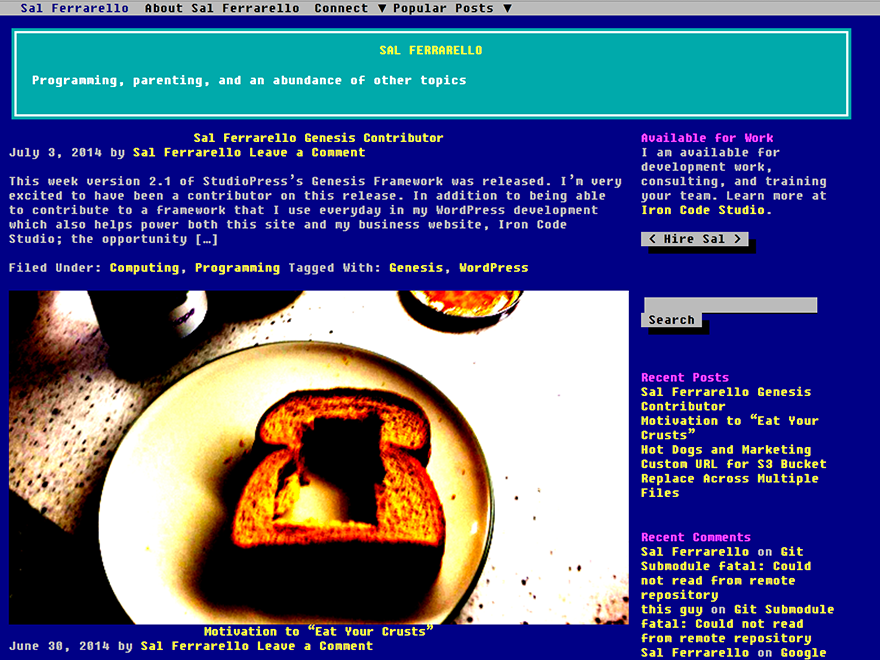
Task: Click the site tagline about programming and parenting
Action: [x=249, y=80]
